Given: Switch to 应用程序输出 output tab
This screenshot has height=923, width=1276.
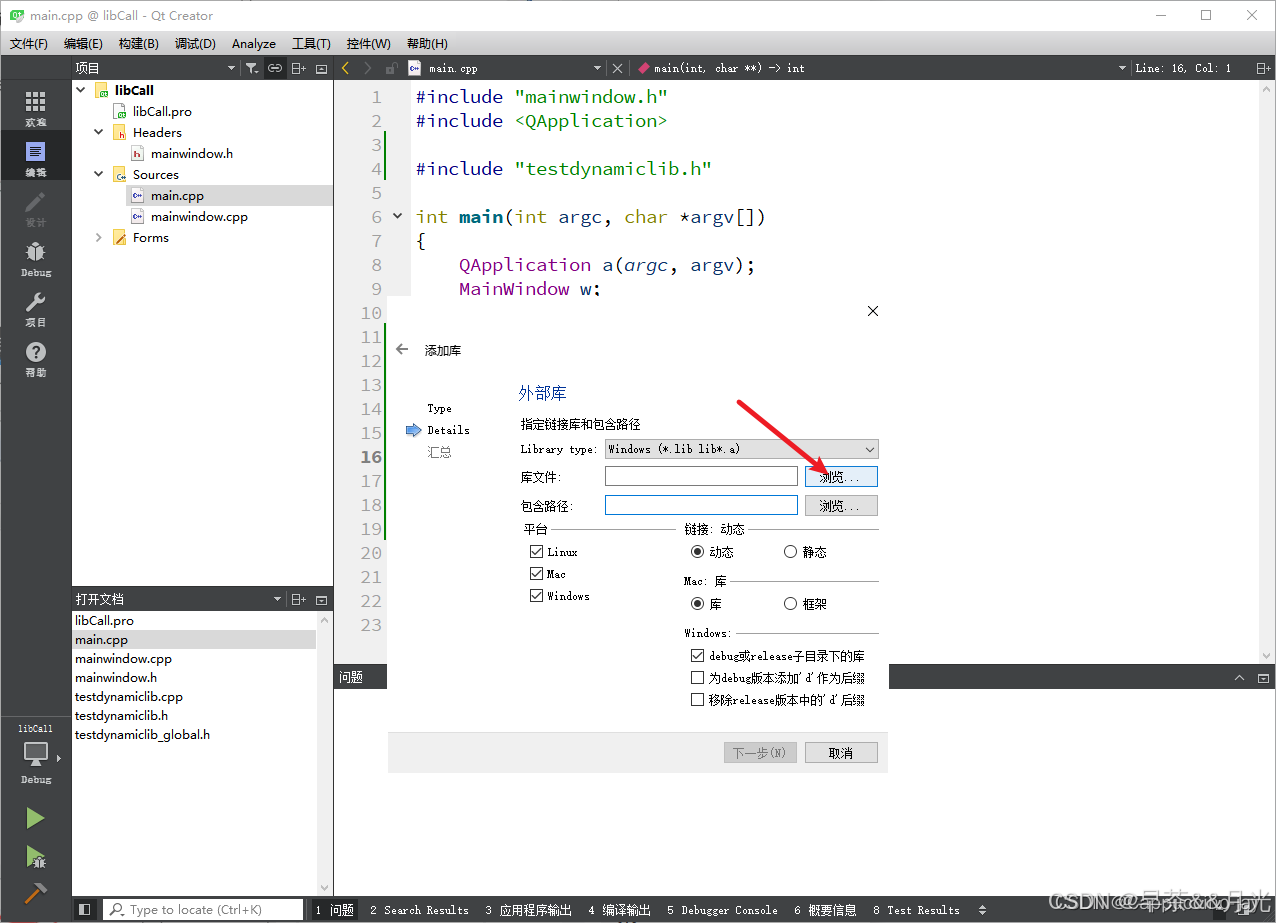Looking at the screenshot, I should click(529, 910).
